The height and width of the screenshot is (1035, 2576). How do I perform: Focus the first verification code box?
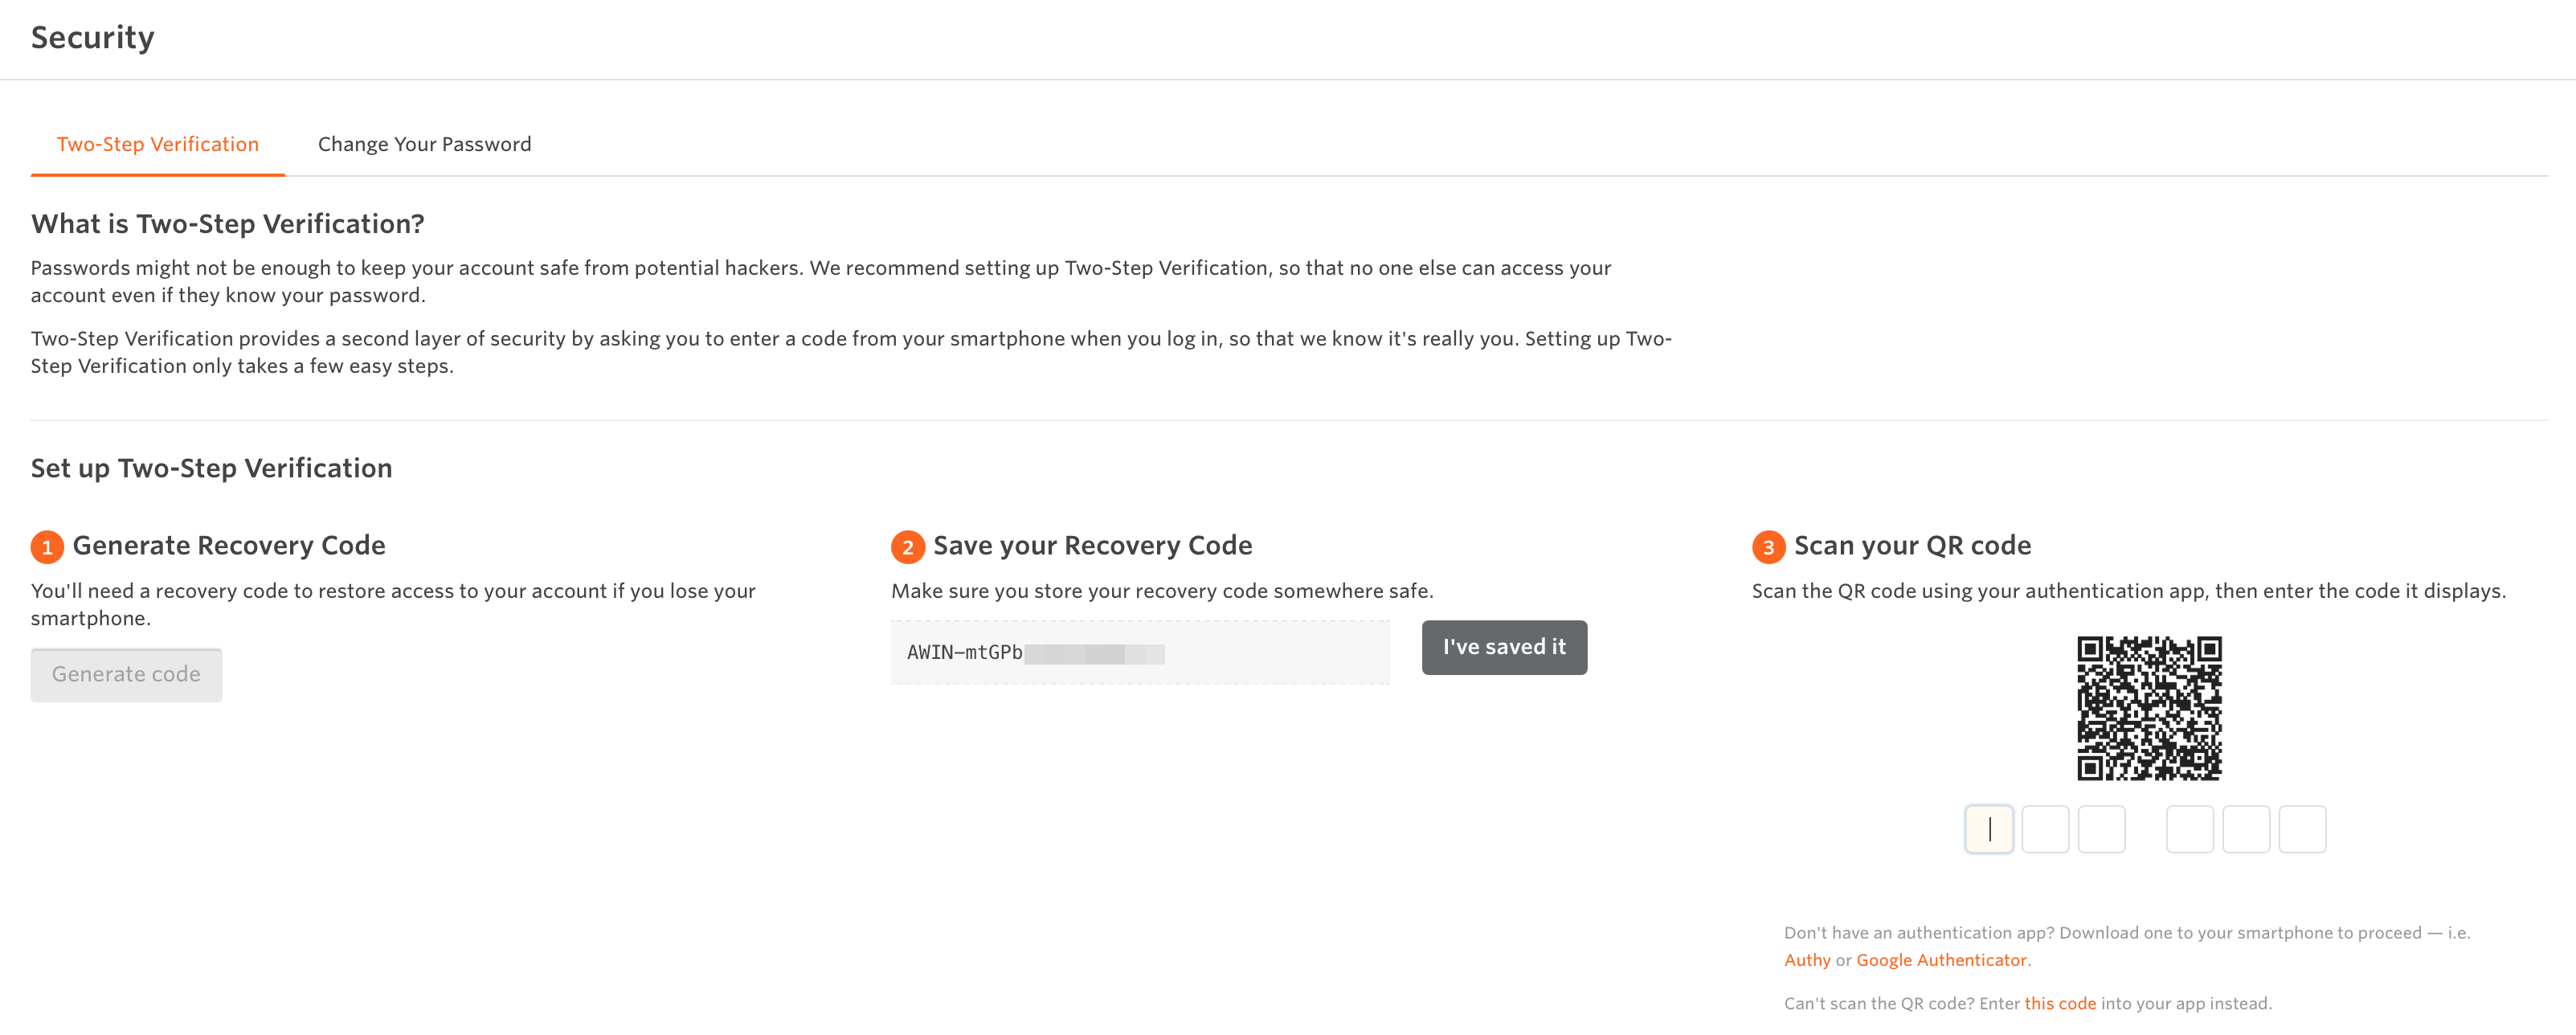click(x=1989, y=829)
